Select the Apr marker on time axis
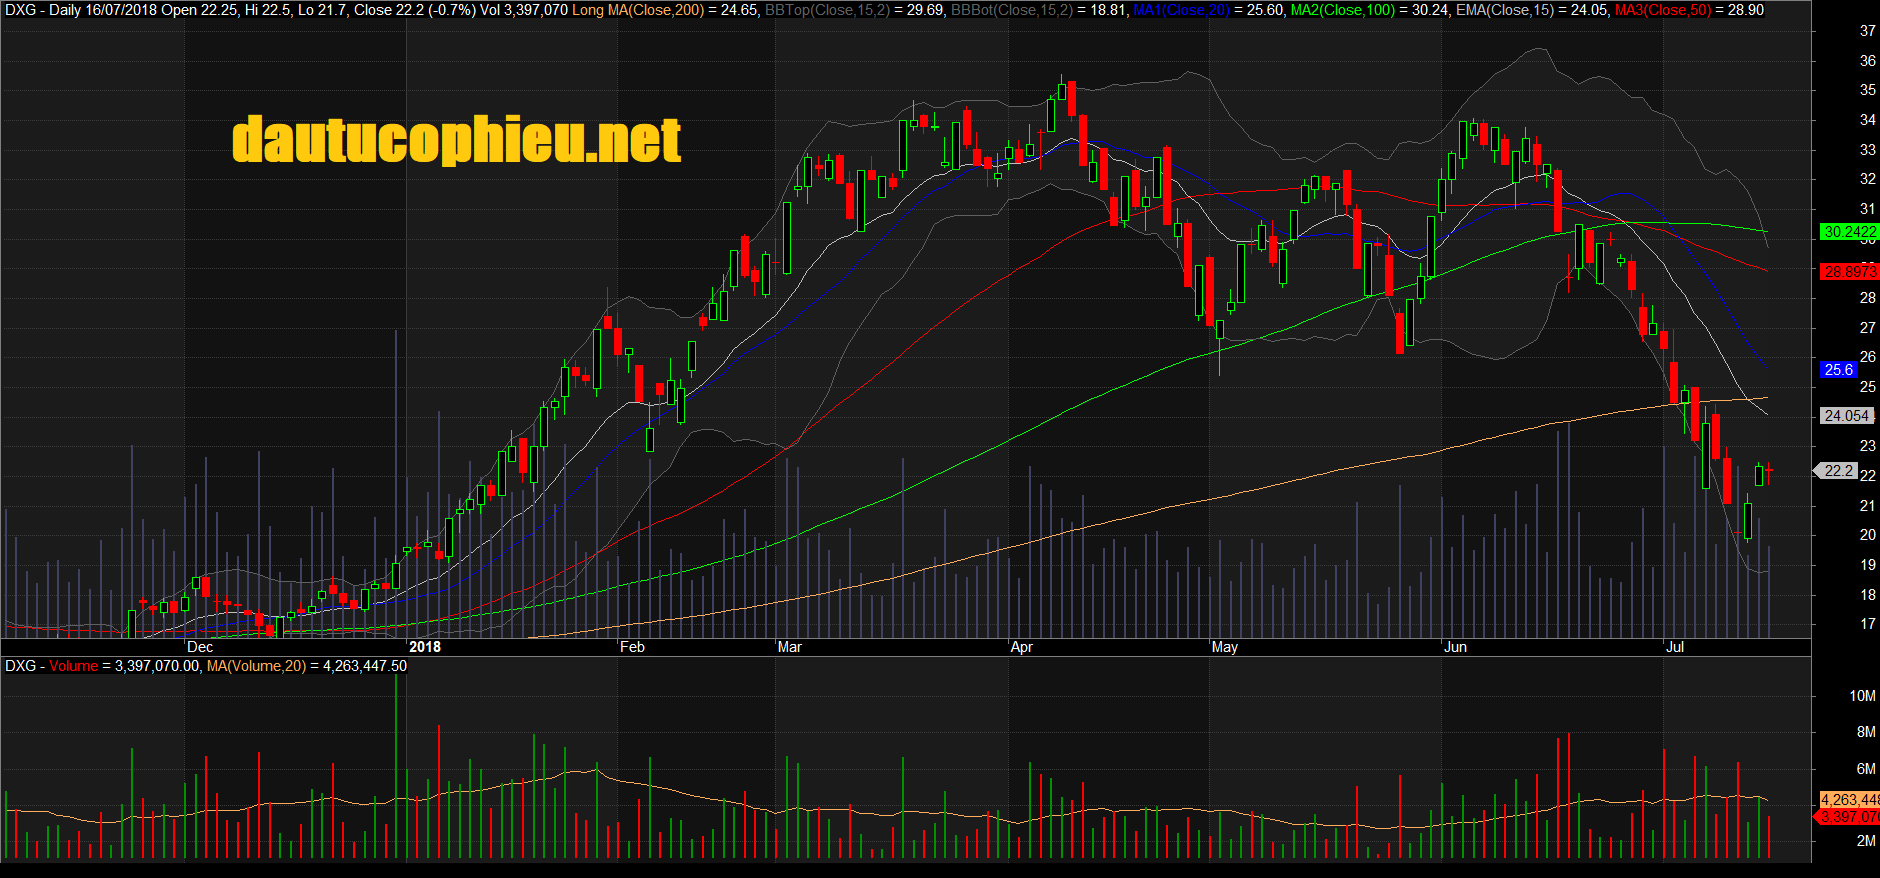 coord(1021,647)
